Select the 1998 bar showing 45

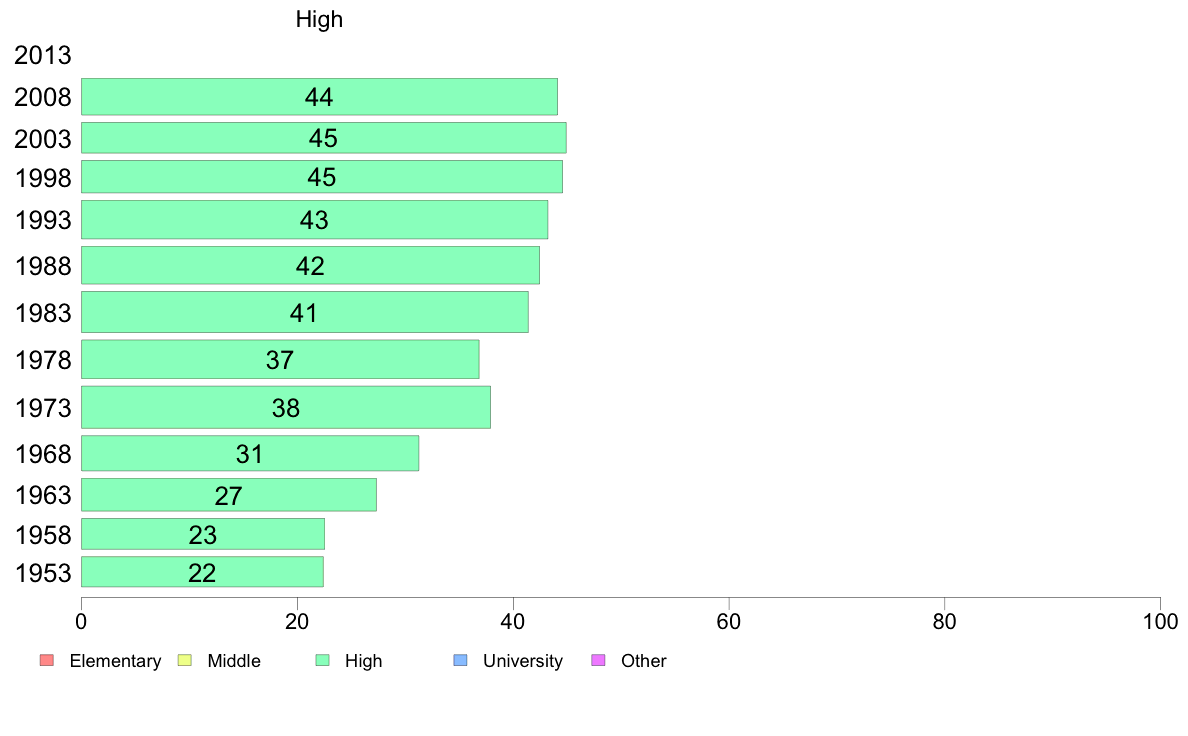tap(322, 177)
